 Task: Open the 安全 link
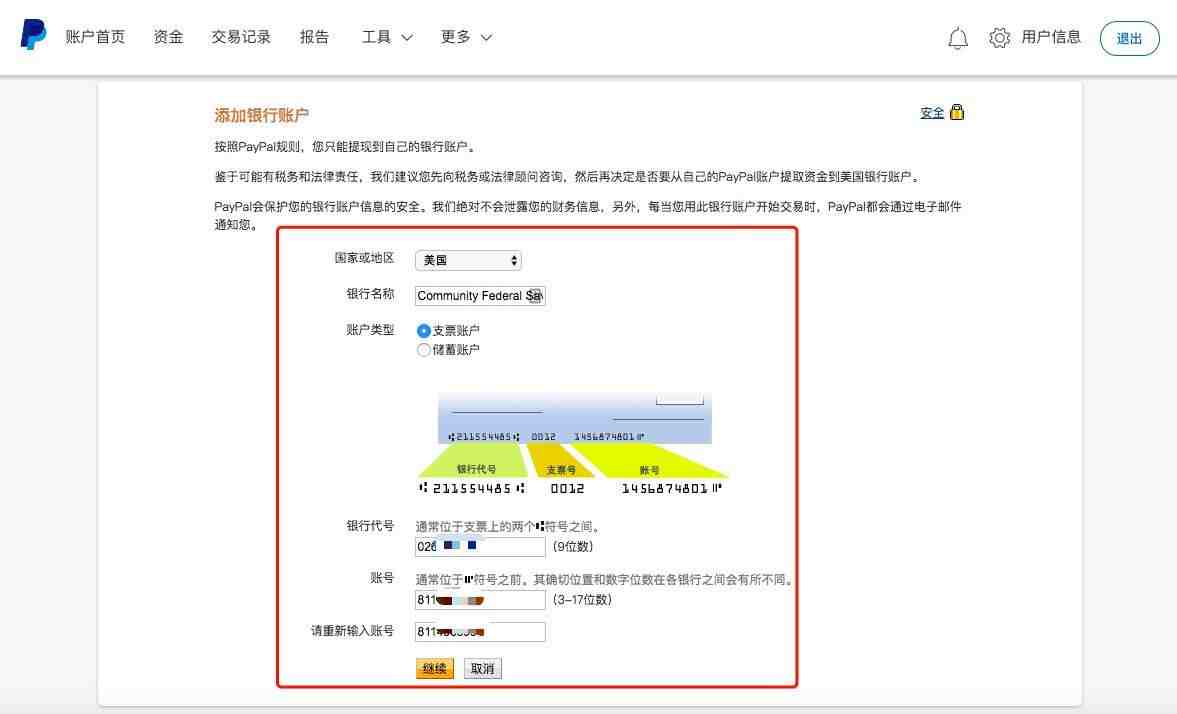[932, 113]
